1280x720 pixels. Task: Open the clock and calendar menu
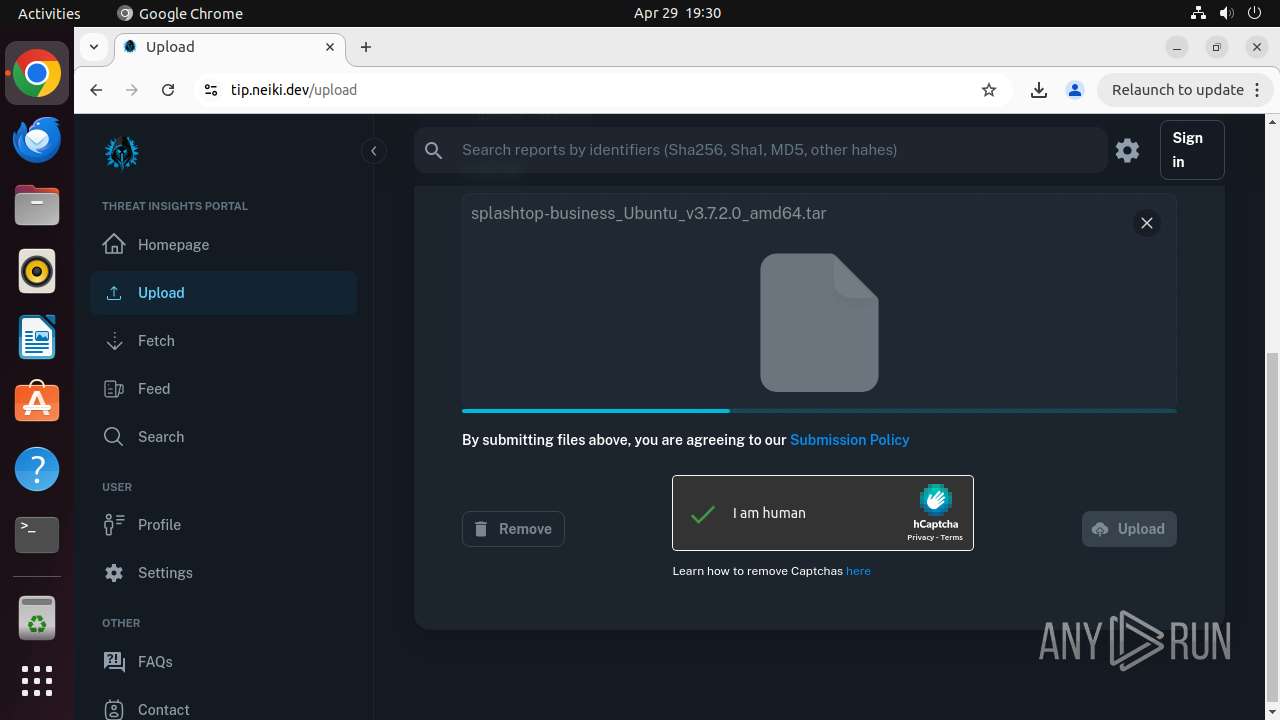pos(677,13)
